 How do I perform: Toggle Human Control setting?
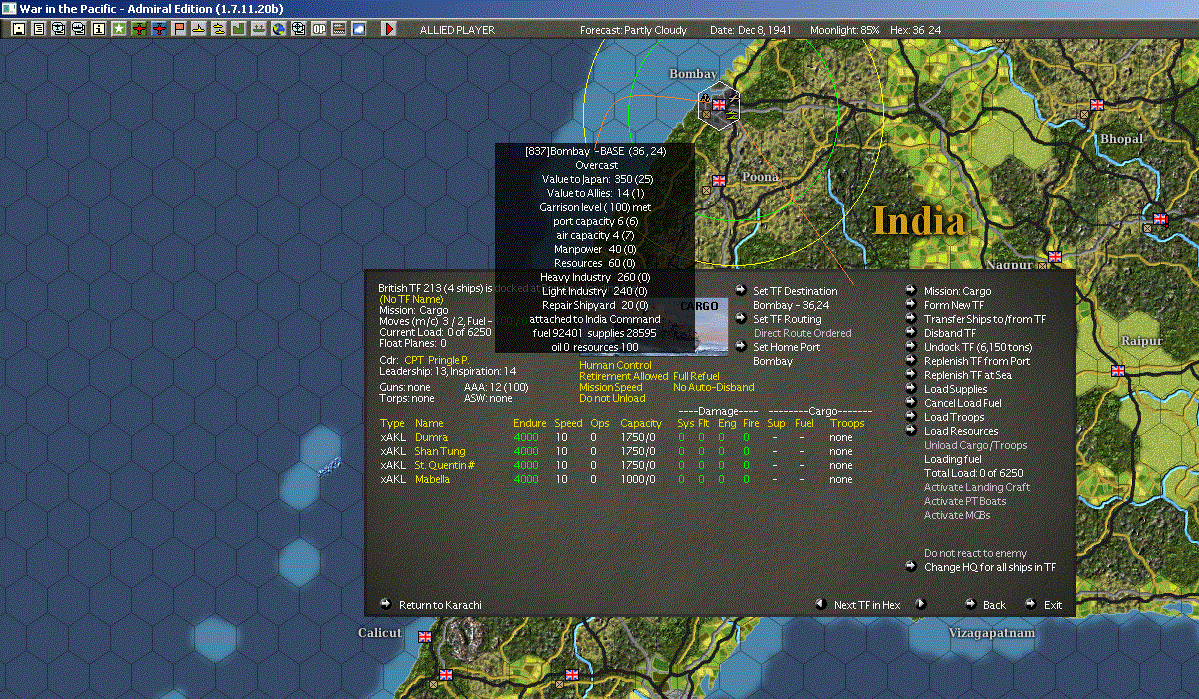click(x=615, y=365)
